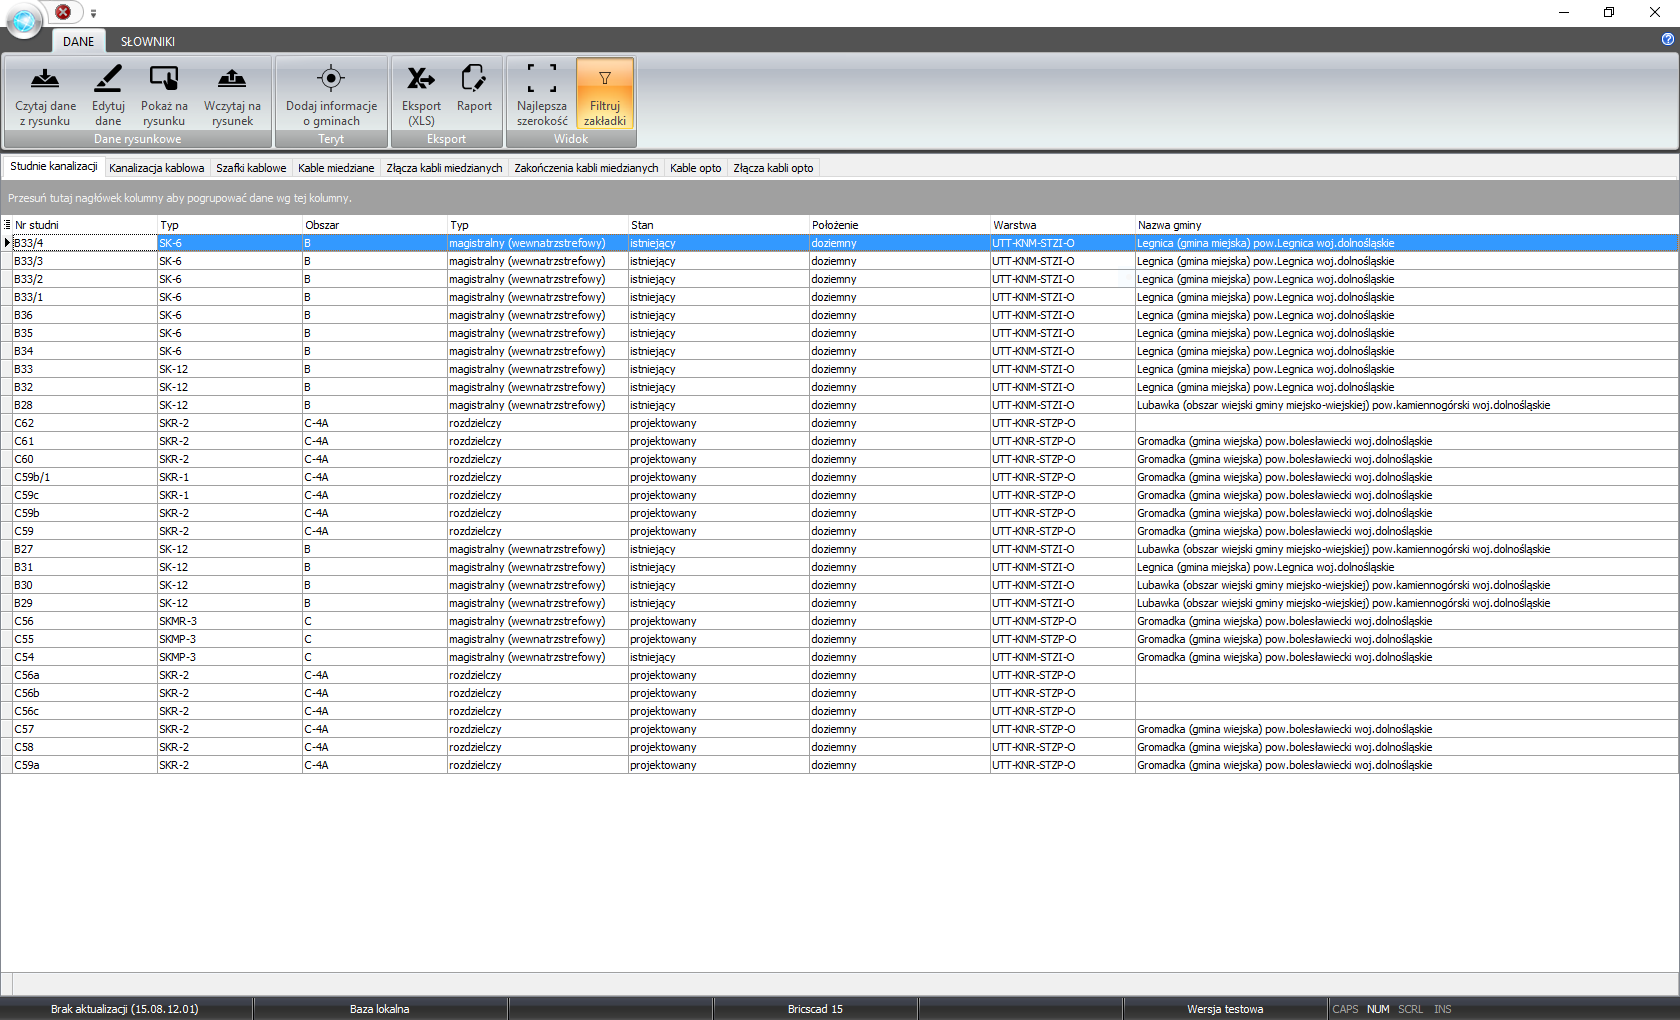Sort by the Położenie column header
1680x1020 pixels.
click(x=899, y=225)
